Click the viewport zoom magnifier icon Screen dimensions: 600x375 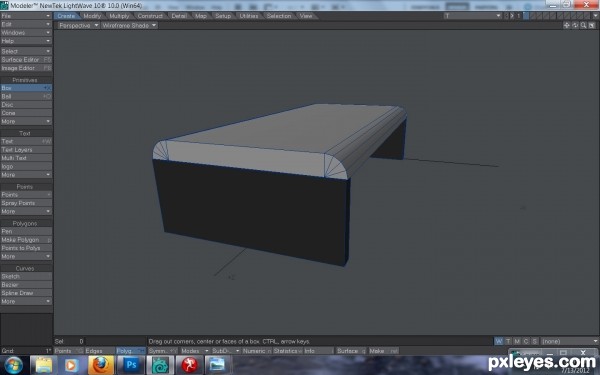click(x=583, y=25)
